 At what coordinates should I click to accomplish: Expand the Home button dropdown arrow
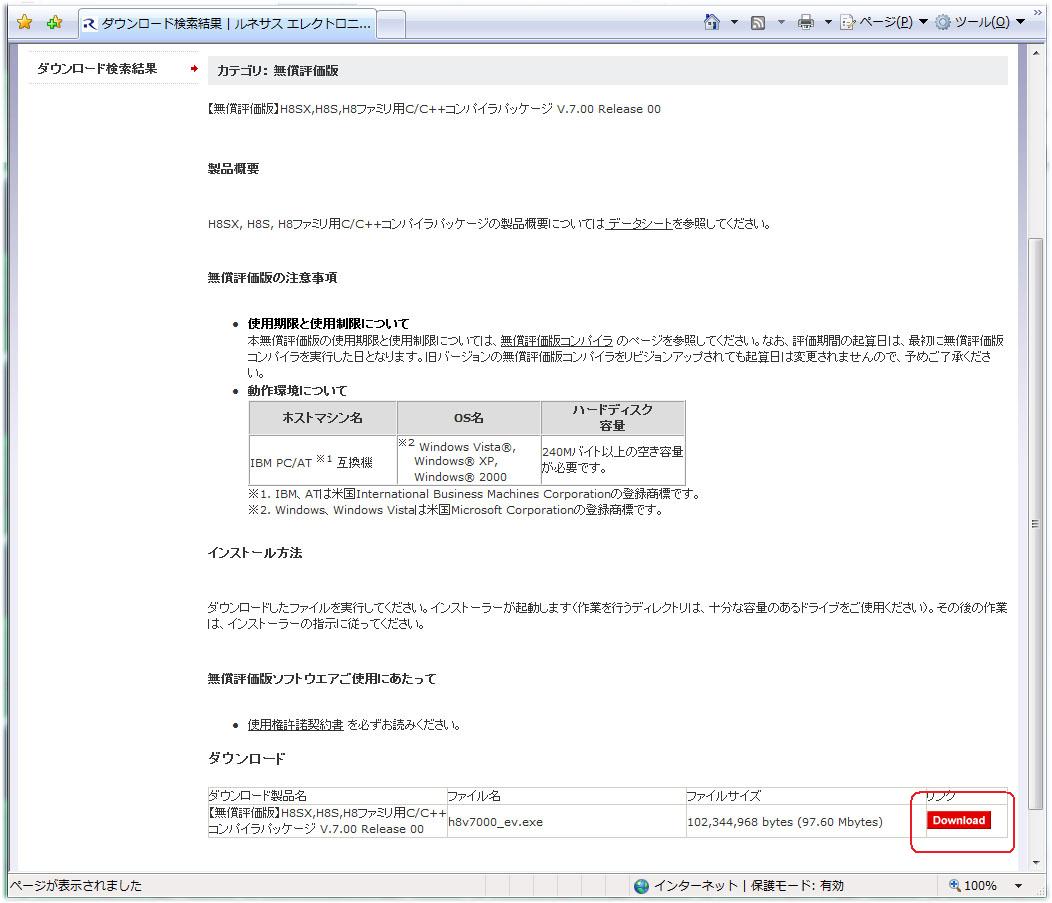(734, 23)
